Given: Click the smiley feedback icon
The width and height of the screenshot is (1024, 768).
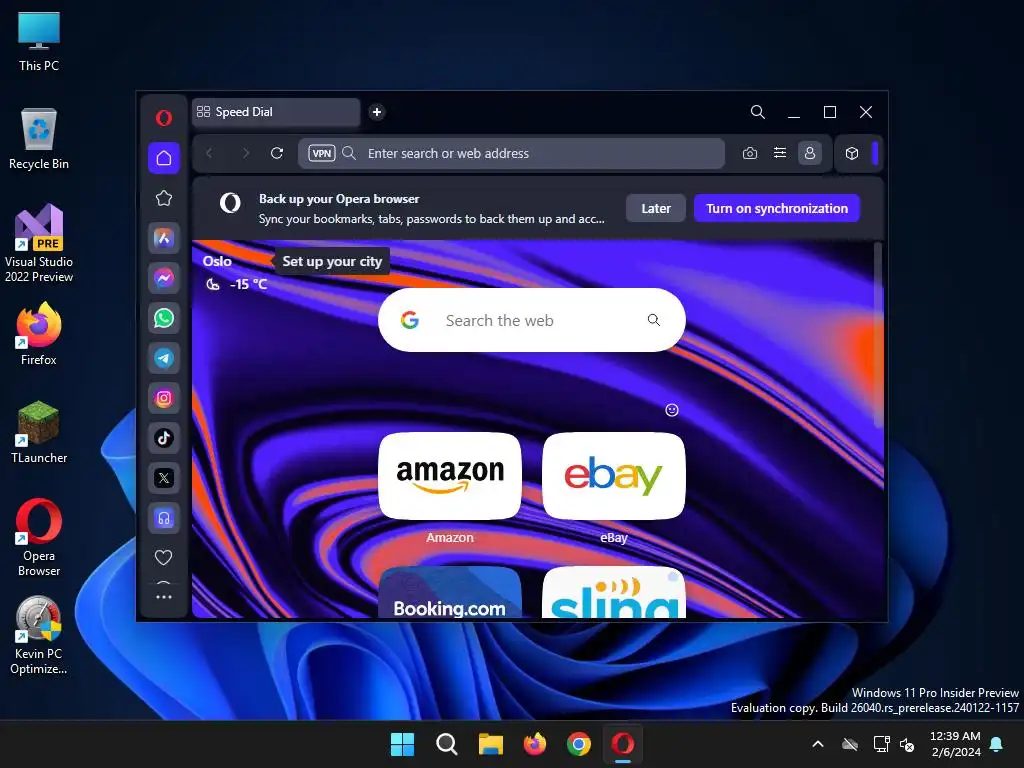Looking at the screenshot, I should pyautogui.click(x=672, y=410).
